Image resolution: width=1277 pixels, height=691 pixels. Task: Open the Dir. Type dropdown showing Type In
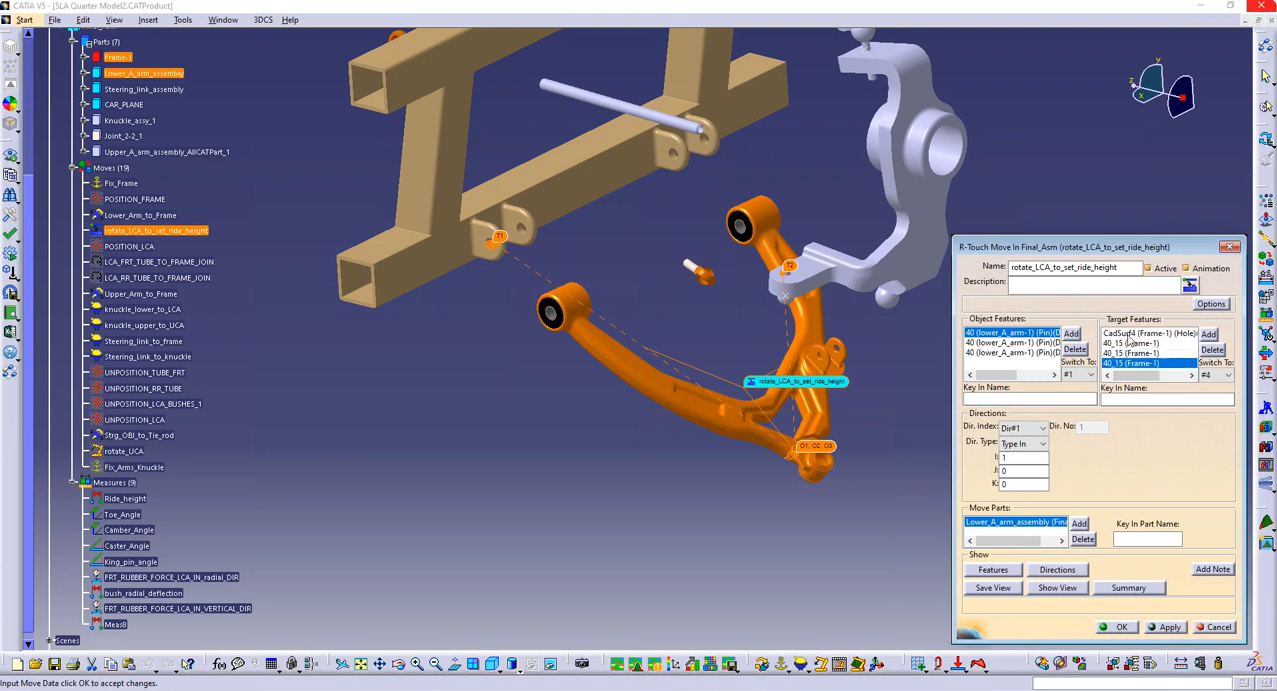click(1022, 443)
